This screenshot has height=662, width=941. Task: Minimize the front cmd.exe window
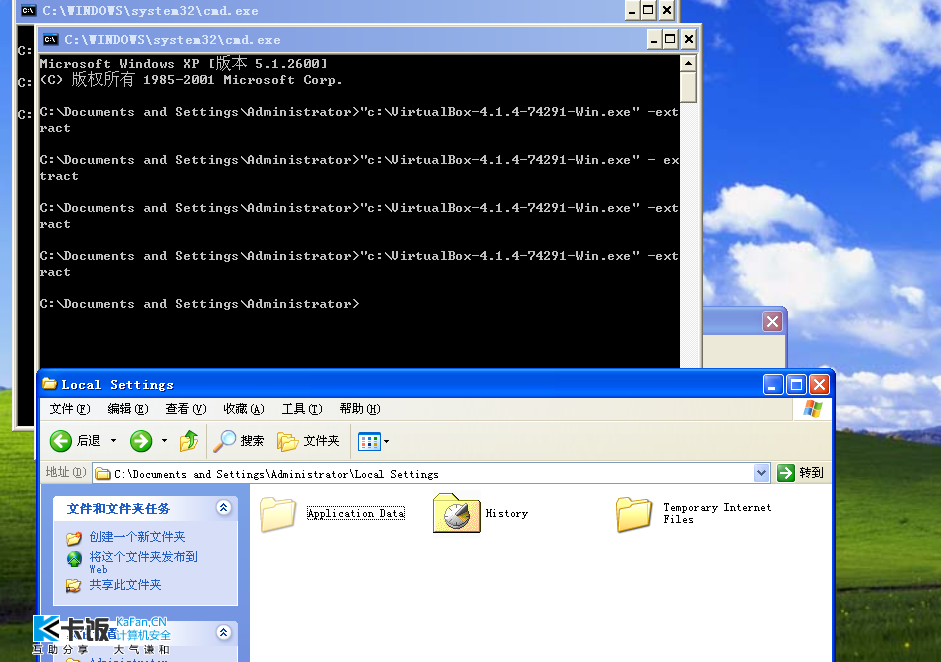(654, 40)
